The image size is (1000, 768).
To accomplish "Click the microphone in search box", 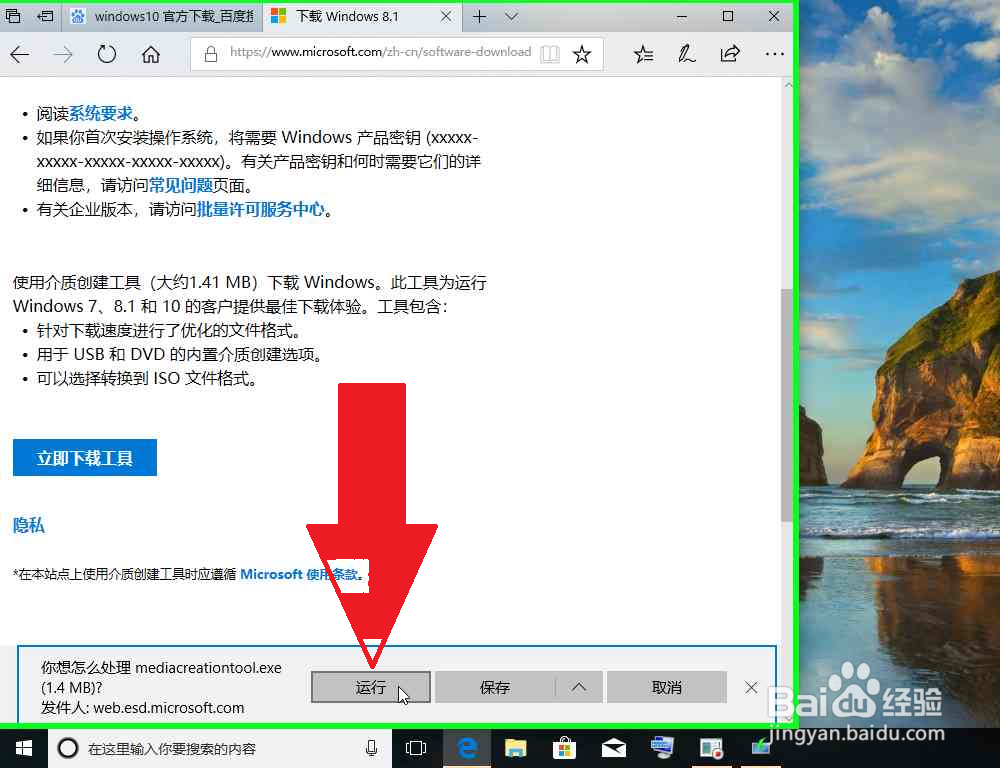I will pyautogui.click(x=372, y=748).
